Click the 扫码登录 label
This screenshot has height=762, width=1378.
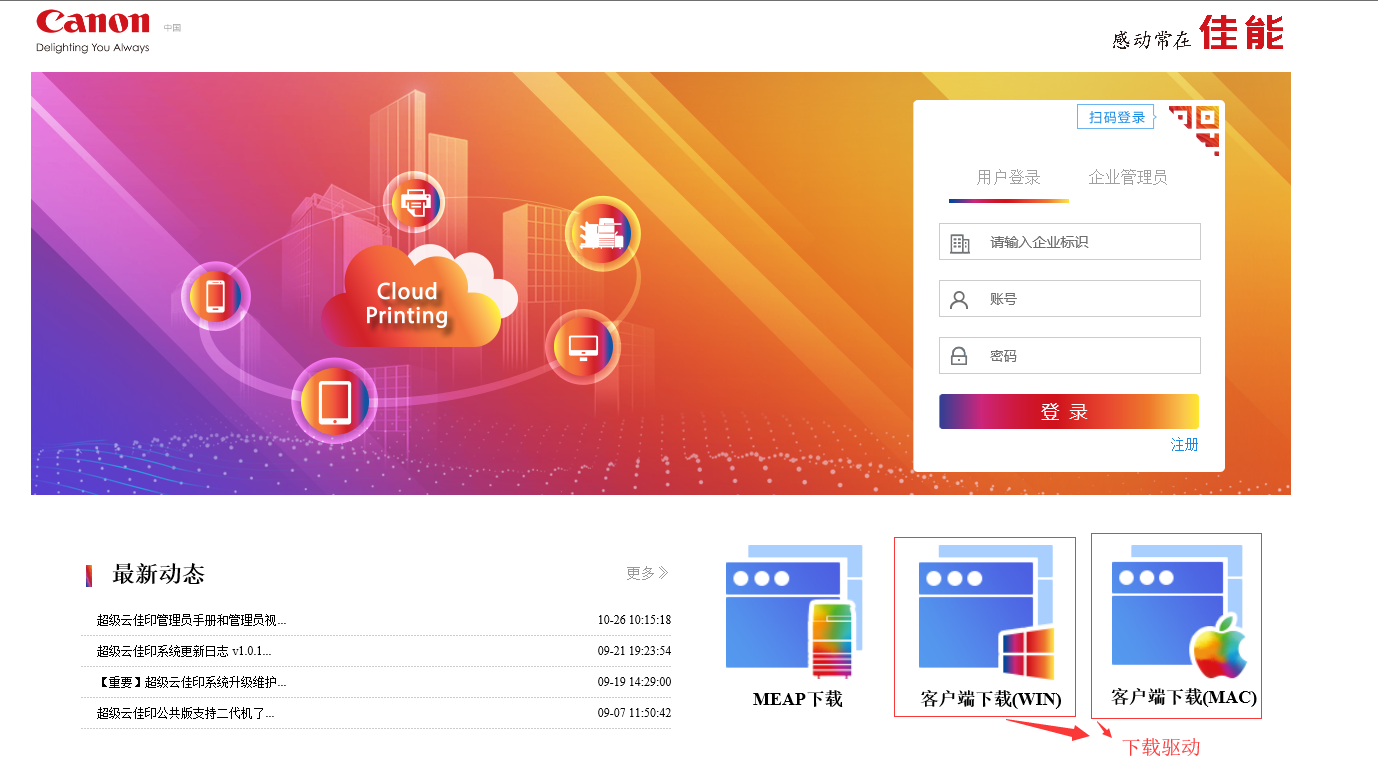[x=1116, y=118]
